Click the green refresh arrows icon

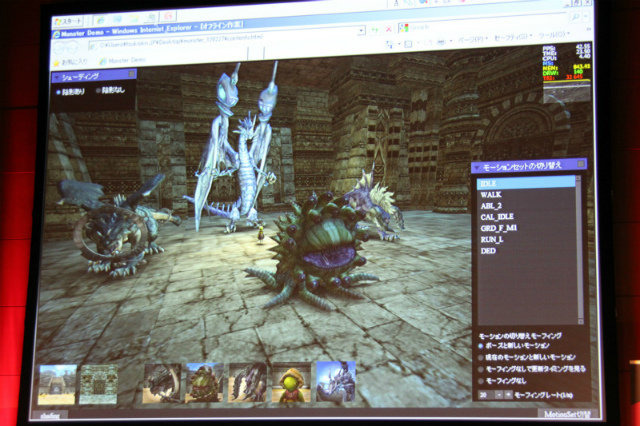click(375, 30)
